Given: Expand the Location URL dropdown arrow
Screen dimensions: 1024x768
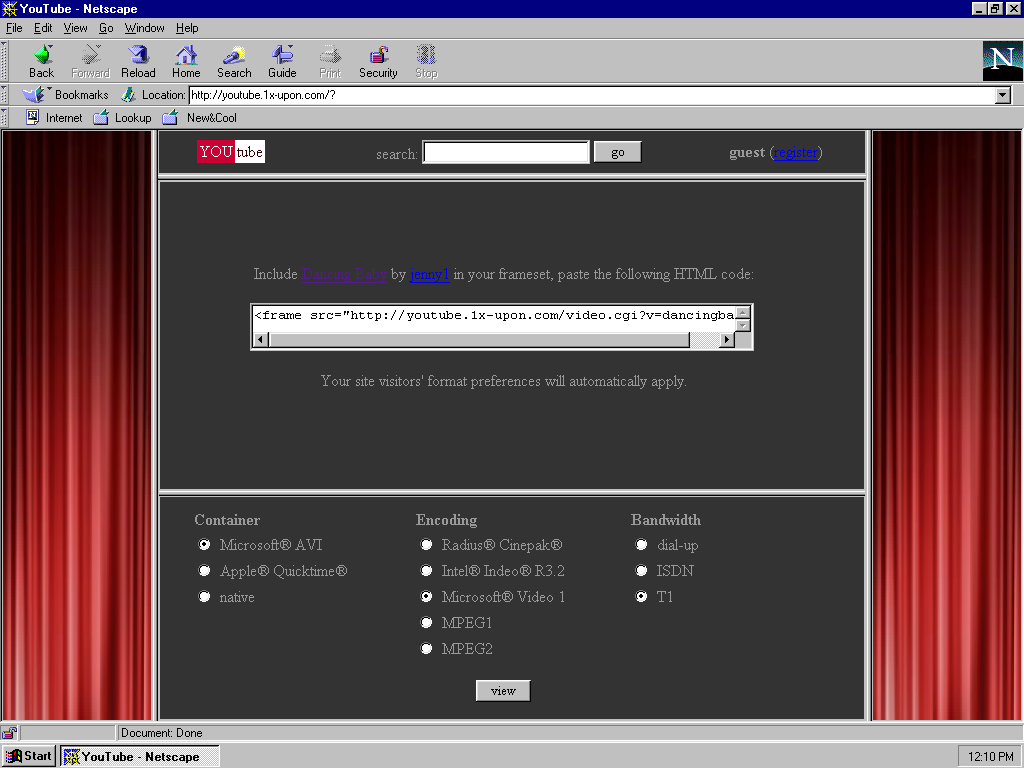Looking at the screenshot, I should coord(1003,95).
